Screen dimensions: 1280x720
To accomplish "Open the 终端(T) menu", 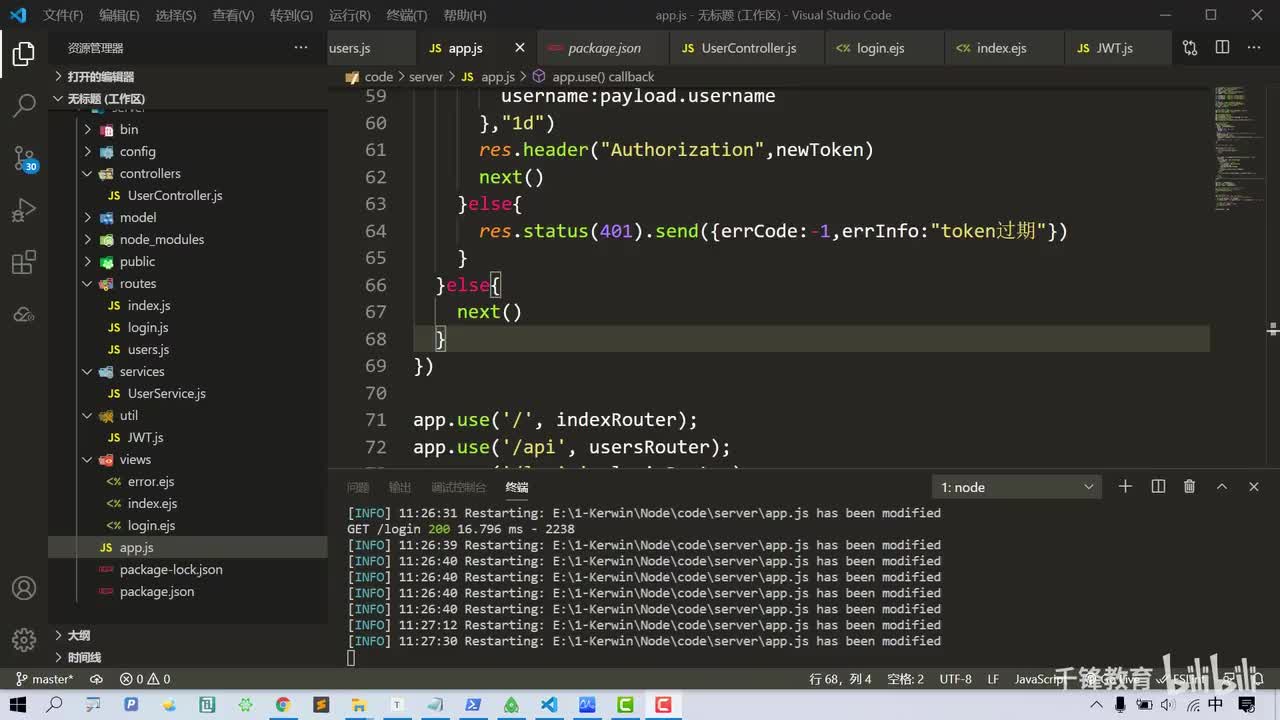I will [406, 15].
